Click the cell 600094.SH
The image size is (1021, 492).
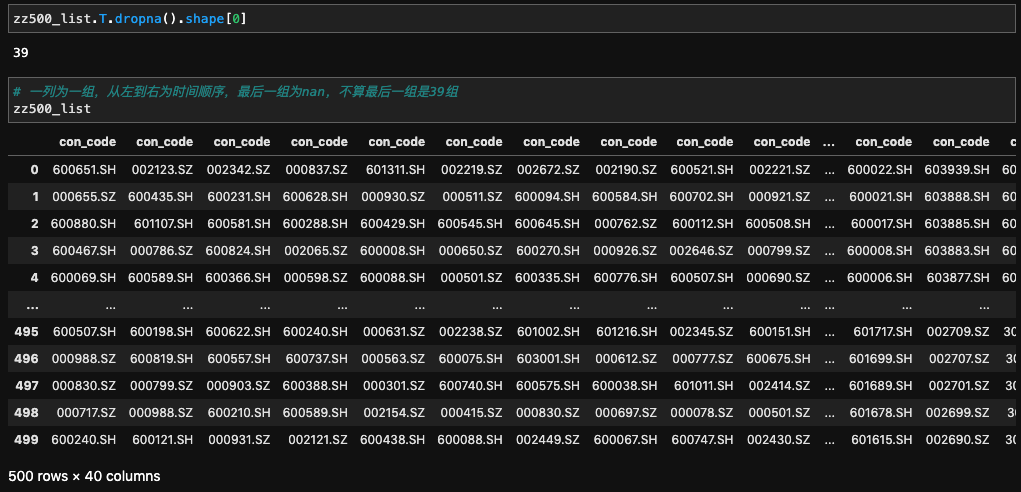tap(547, 196)
